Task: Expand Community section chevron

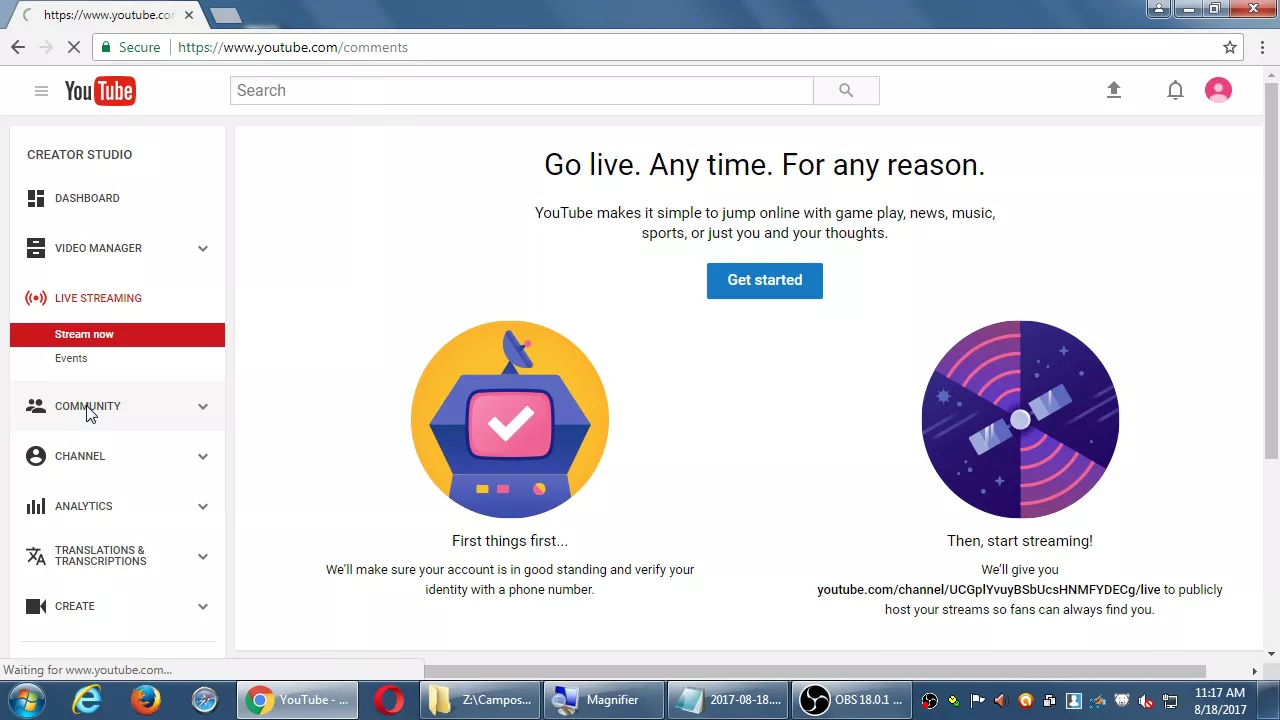Action: point(203,406)
